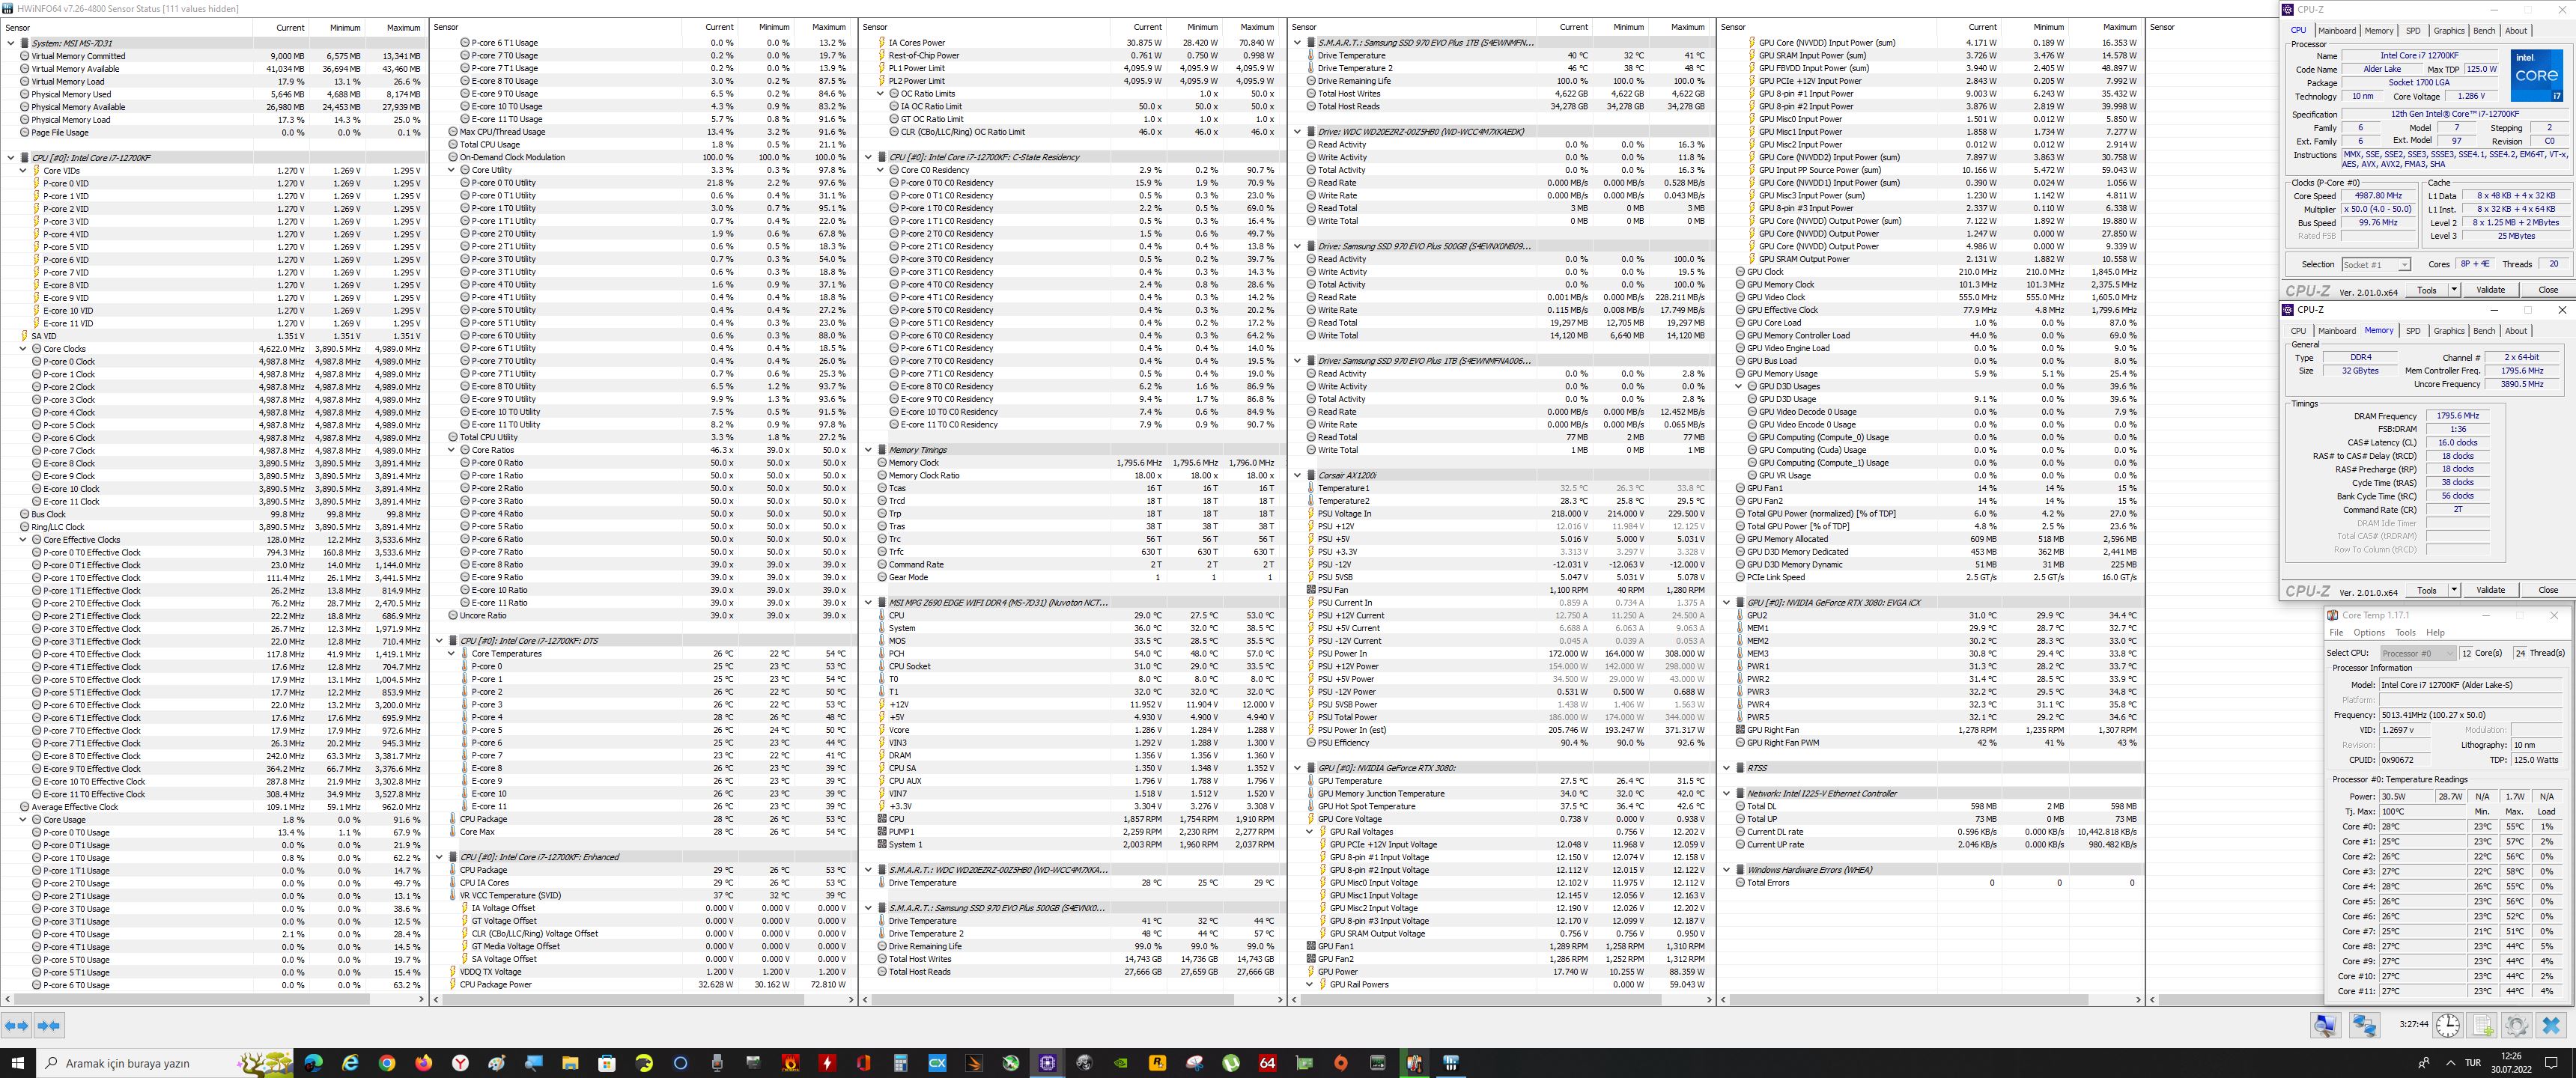Click Validate in the top CPU-Z window

2490,290
